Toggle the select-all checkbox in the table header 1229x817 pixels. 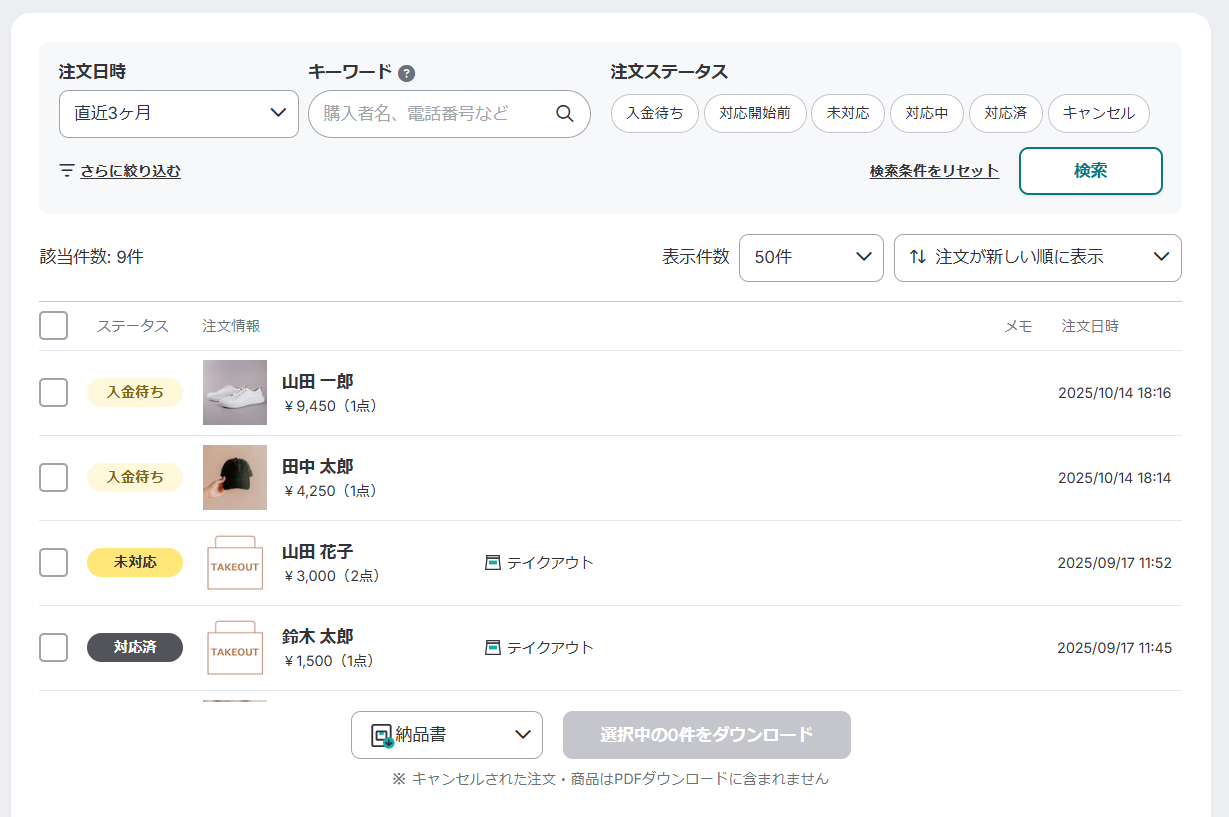coord(54,326)
